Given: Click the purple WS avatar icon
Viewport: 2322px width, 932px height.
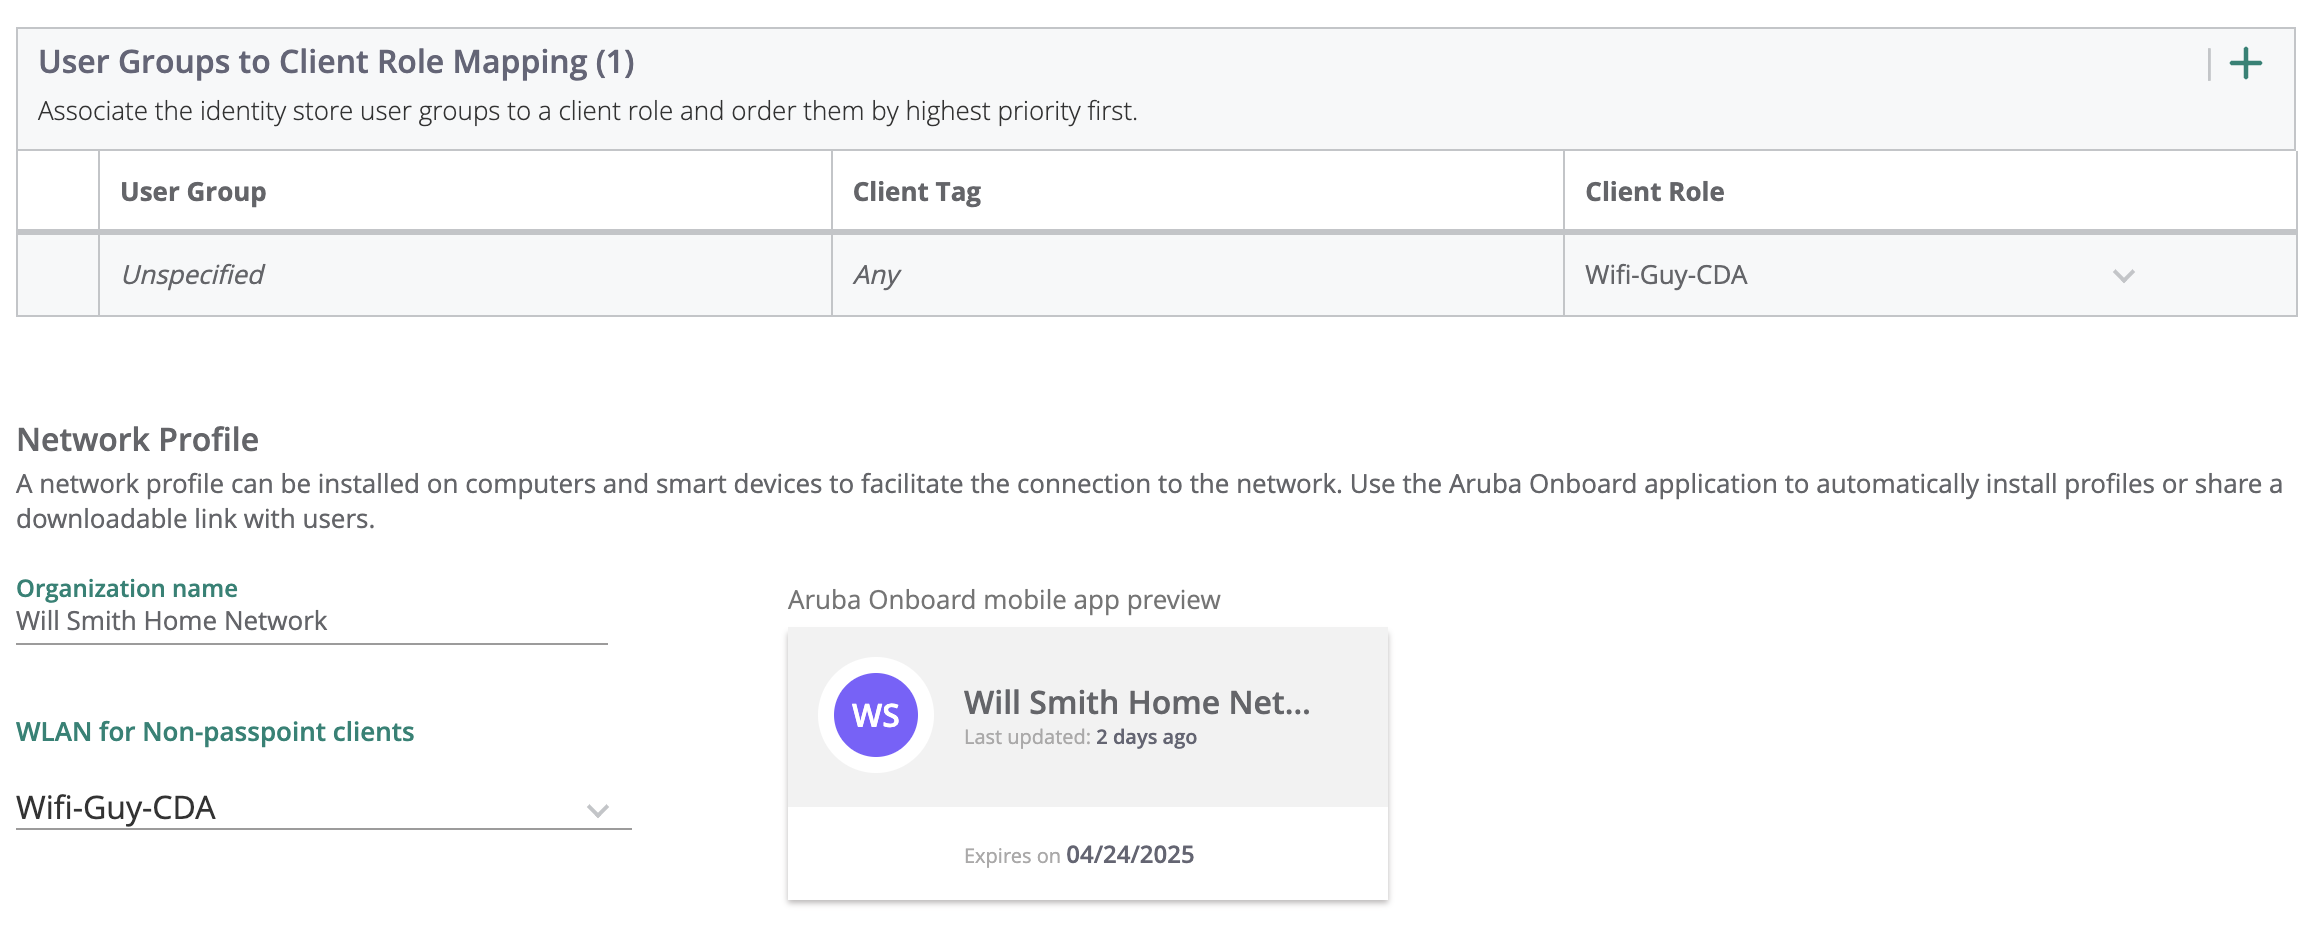Looking at the screenshot, I should click(876, 715).
